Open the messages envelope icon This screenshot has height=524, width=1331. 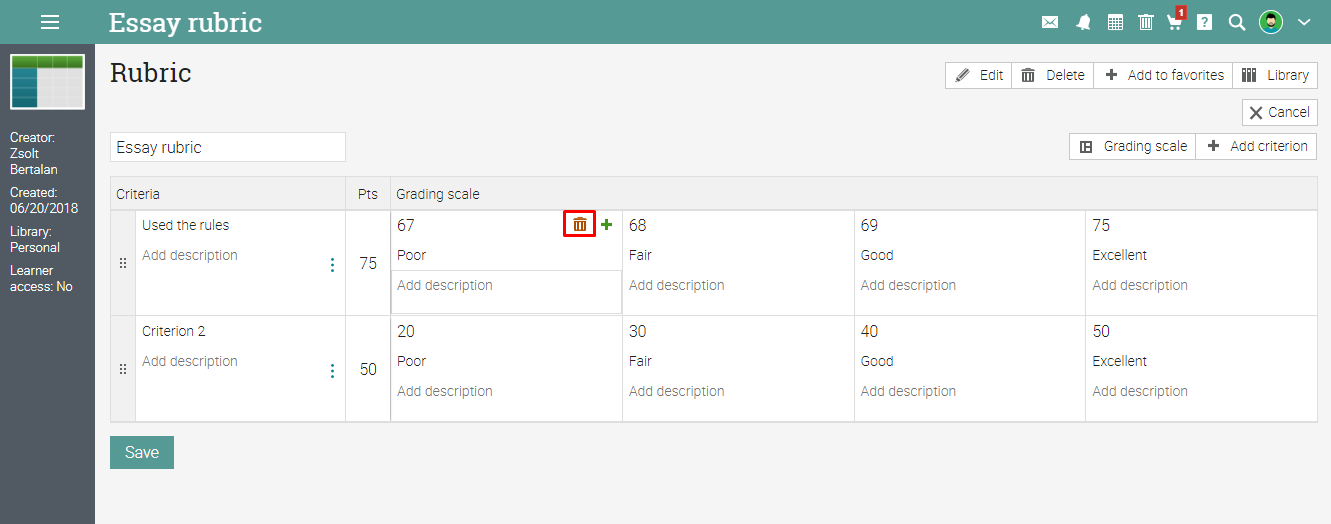pyautogui.click(x=1050, y=22)
